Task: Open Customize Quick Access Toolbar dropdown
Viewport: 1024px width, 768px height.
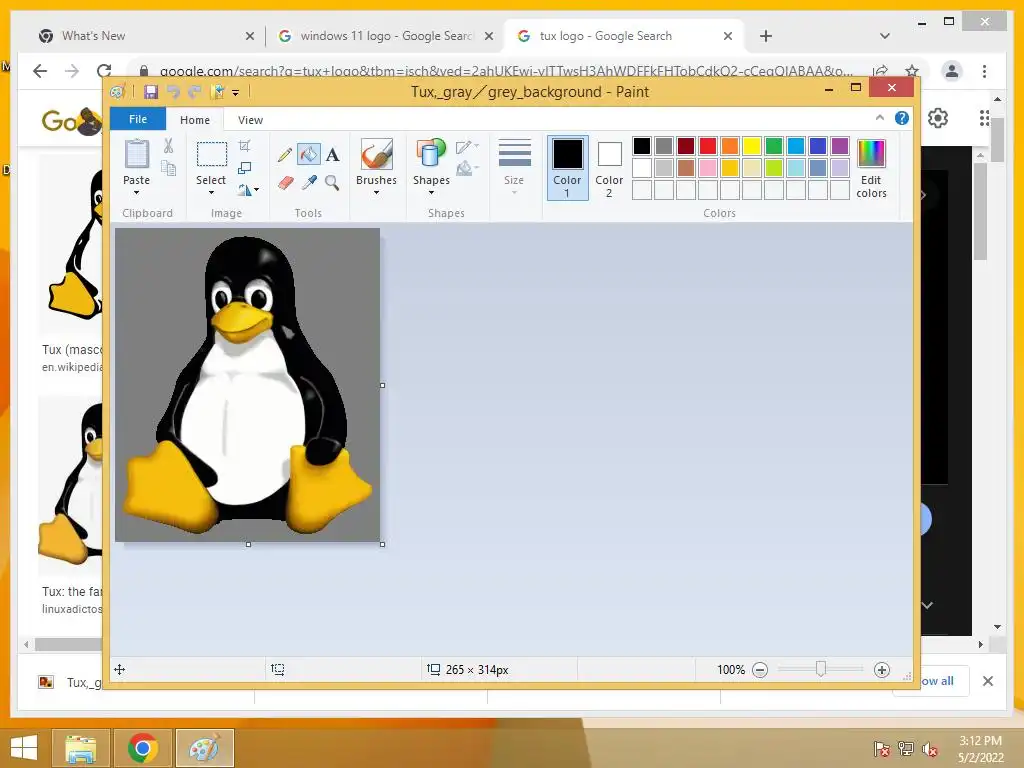Action: click(235, 93)
